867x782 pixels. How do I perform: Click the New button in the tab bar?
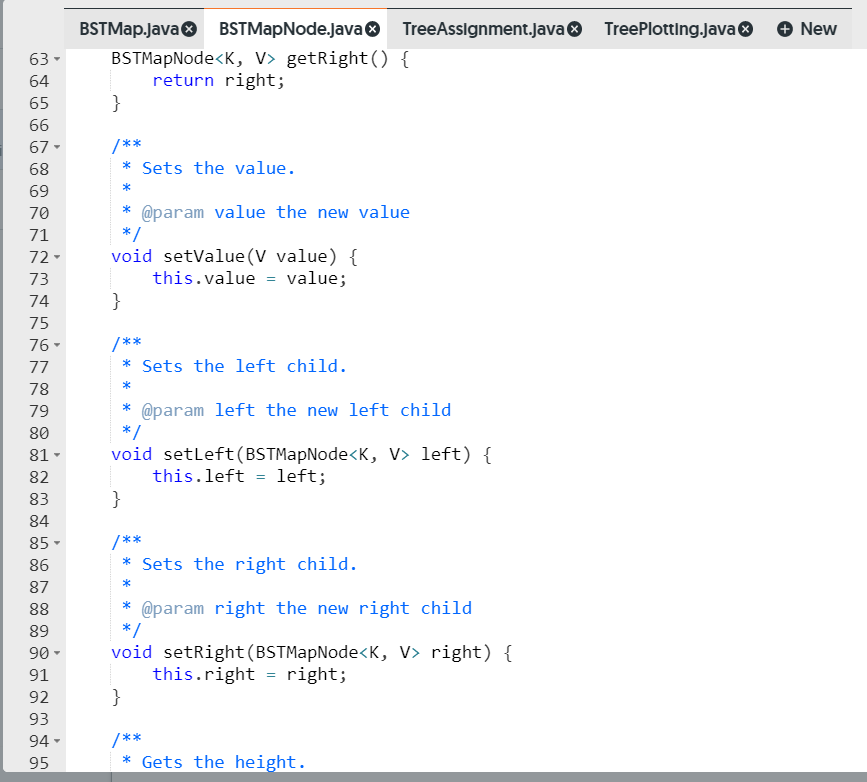click(x=806, y=29)
